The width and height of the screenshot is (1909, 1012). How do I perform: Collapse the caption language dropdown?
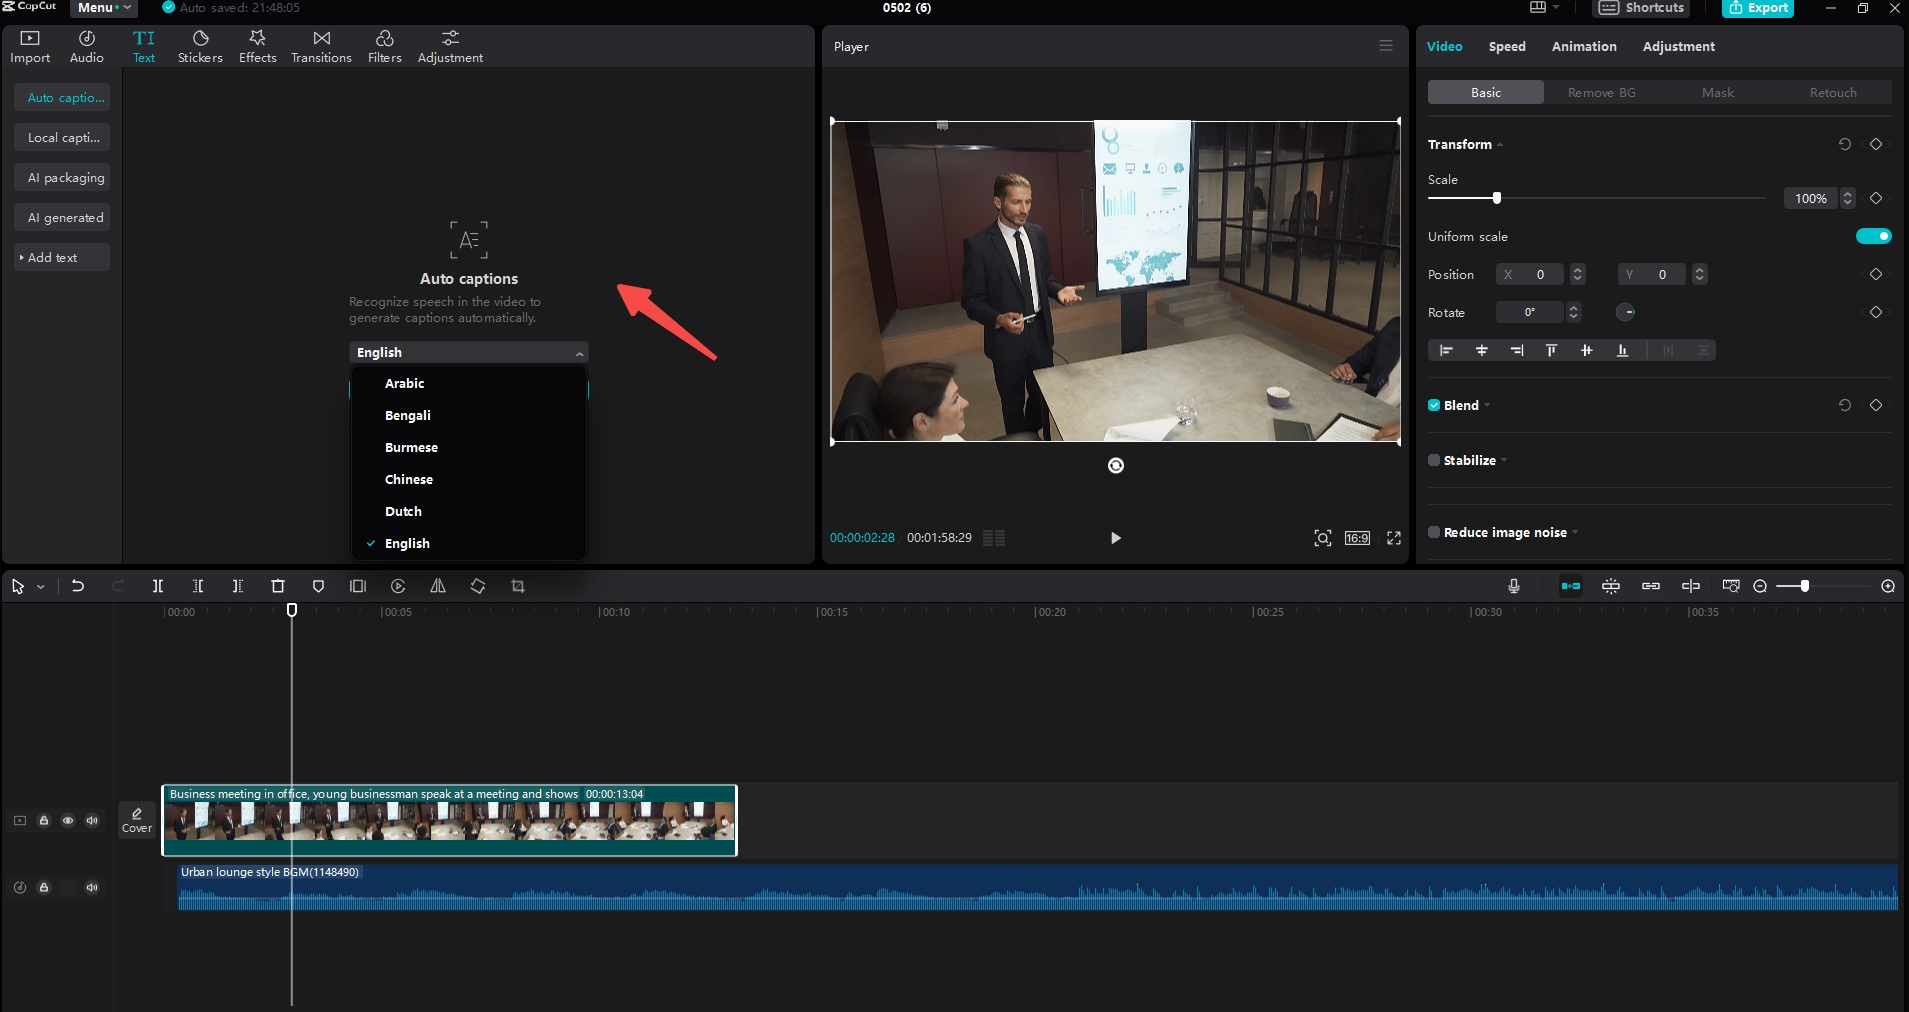click(x=578, y=352)
